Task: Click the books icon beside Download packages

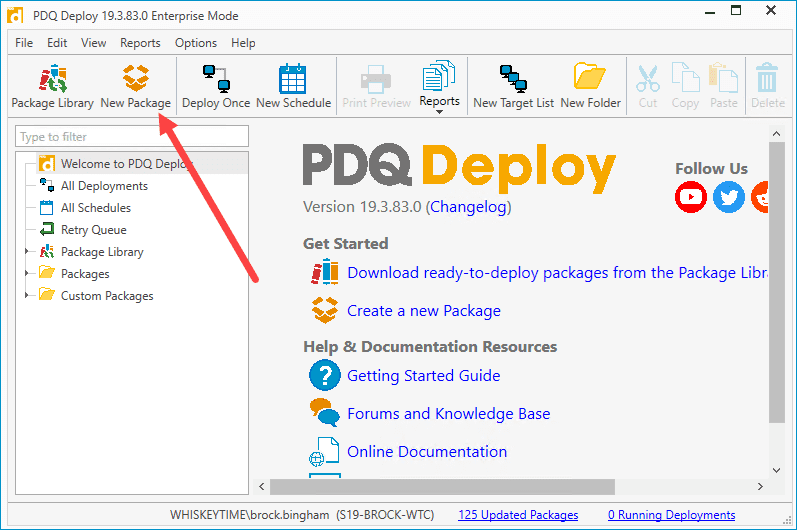Action: point(325,272)
